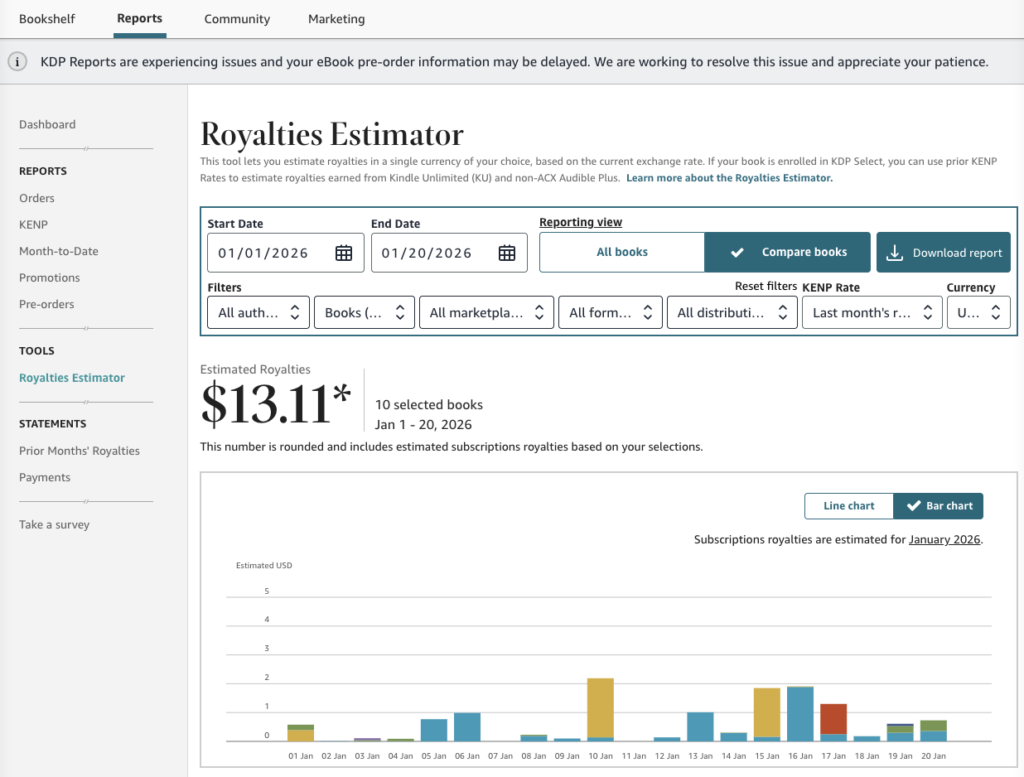The width and height of the screenshot is (1024, 777).
Task: Click the info icon in the notice banner
Action: click(x=18, y=62)
